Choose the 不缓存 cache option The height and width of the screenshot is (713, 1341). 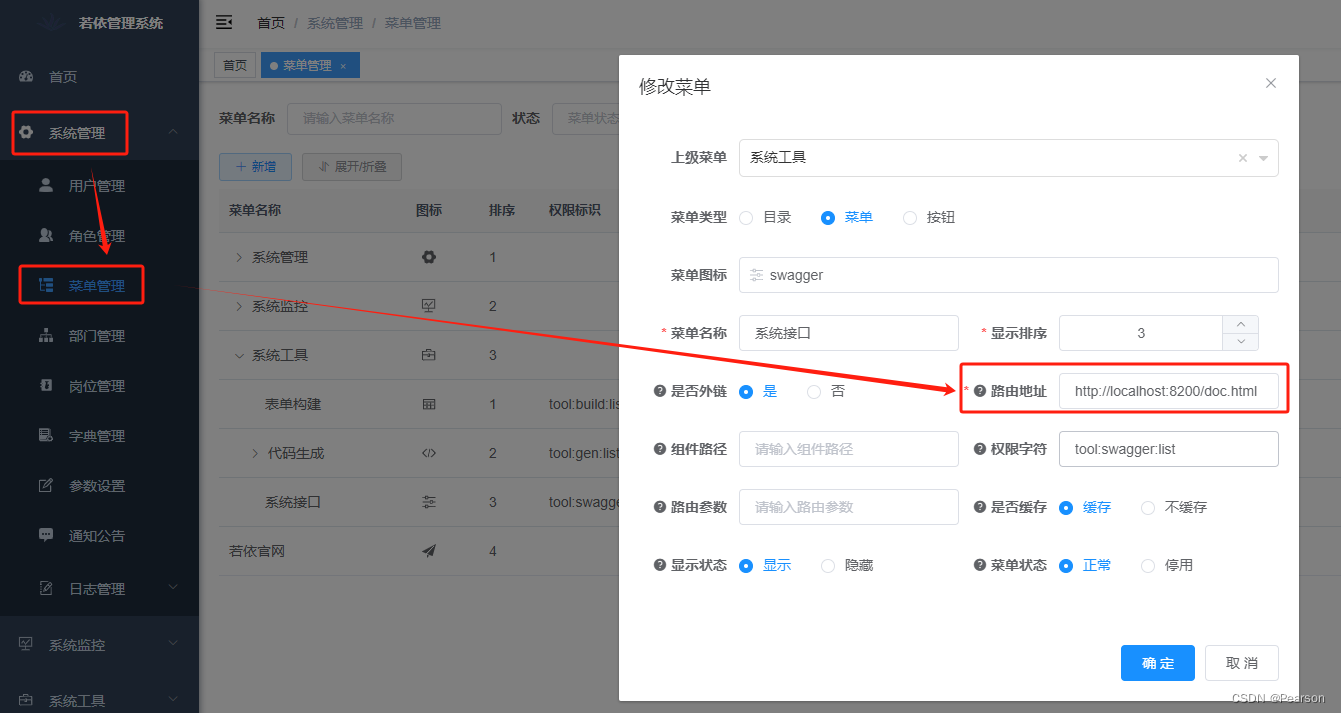(1147, 507)
